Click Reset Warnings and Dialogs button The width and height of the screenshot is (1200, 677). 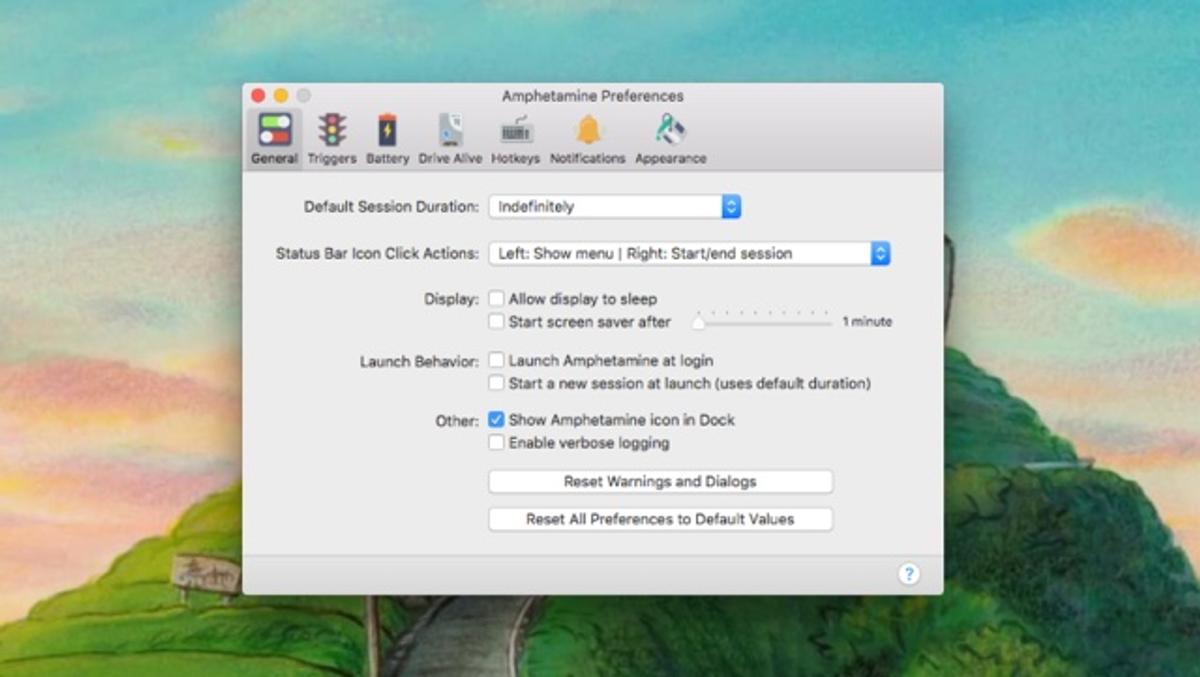point(660,482)
